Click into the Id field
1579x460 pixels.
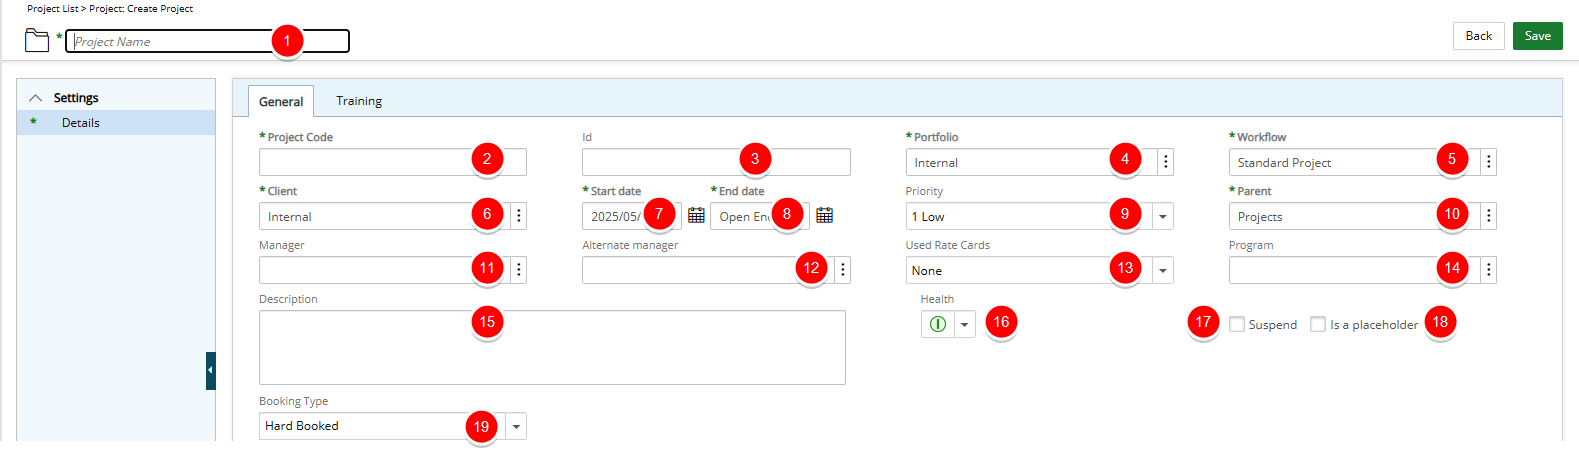716,162
